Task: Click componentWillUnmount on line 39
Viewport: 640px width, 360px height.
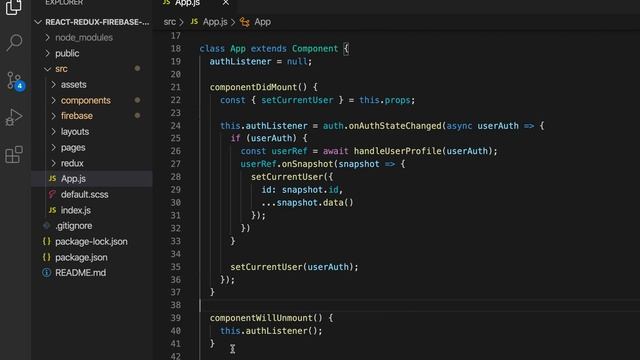Action: (x=261, y=318)
